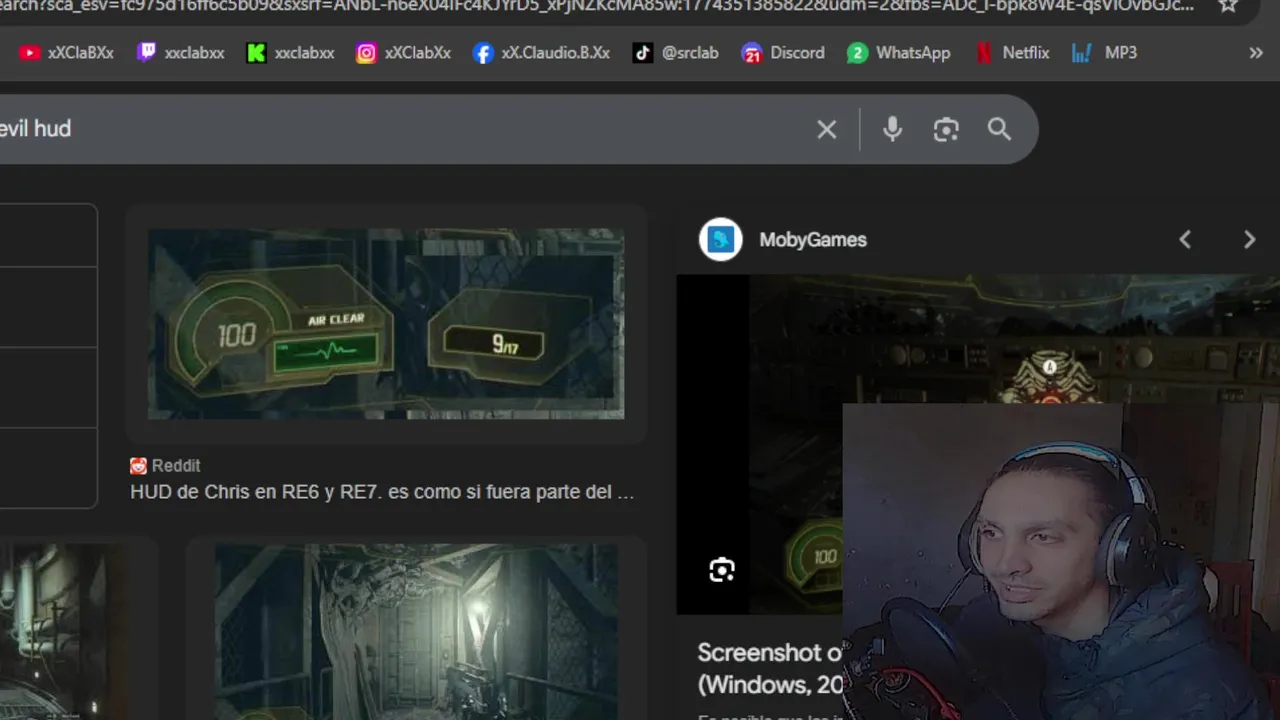Submit the search with the magnifier icon
Viewport: 1280px width, 720px height.
[999, 129]
